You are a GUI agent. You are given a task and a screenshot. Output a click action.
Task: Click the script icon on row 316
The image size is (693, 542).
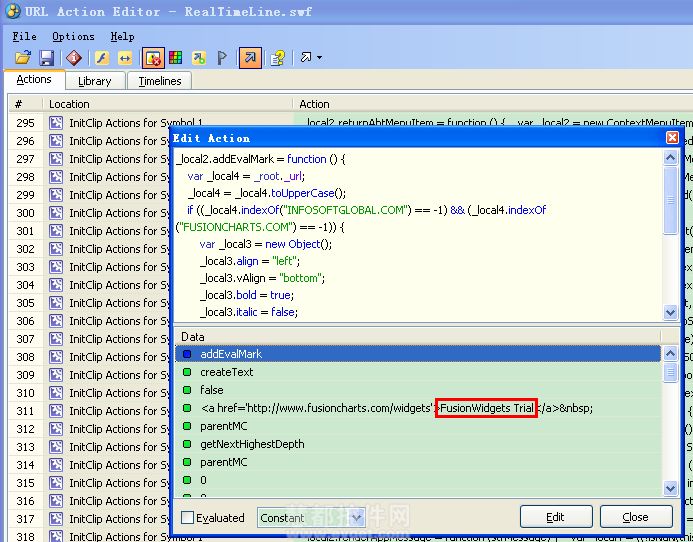click(x=56, y=501)
